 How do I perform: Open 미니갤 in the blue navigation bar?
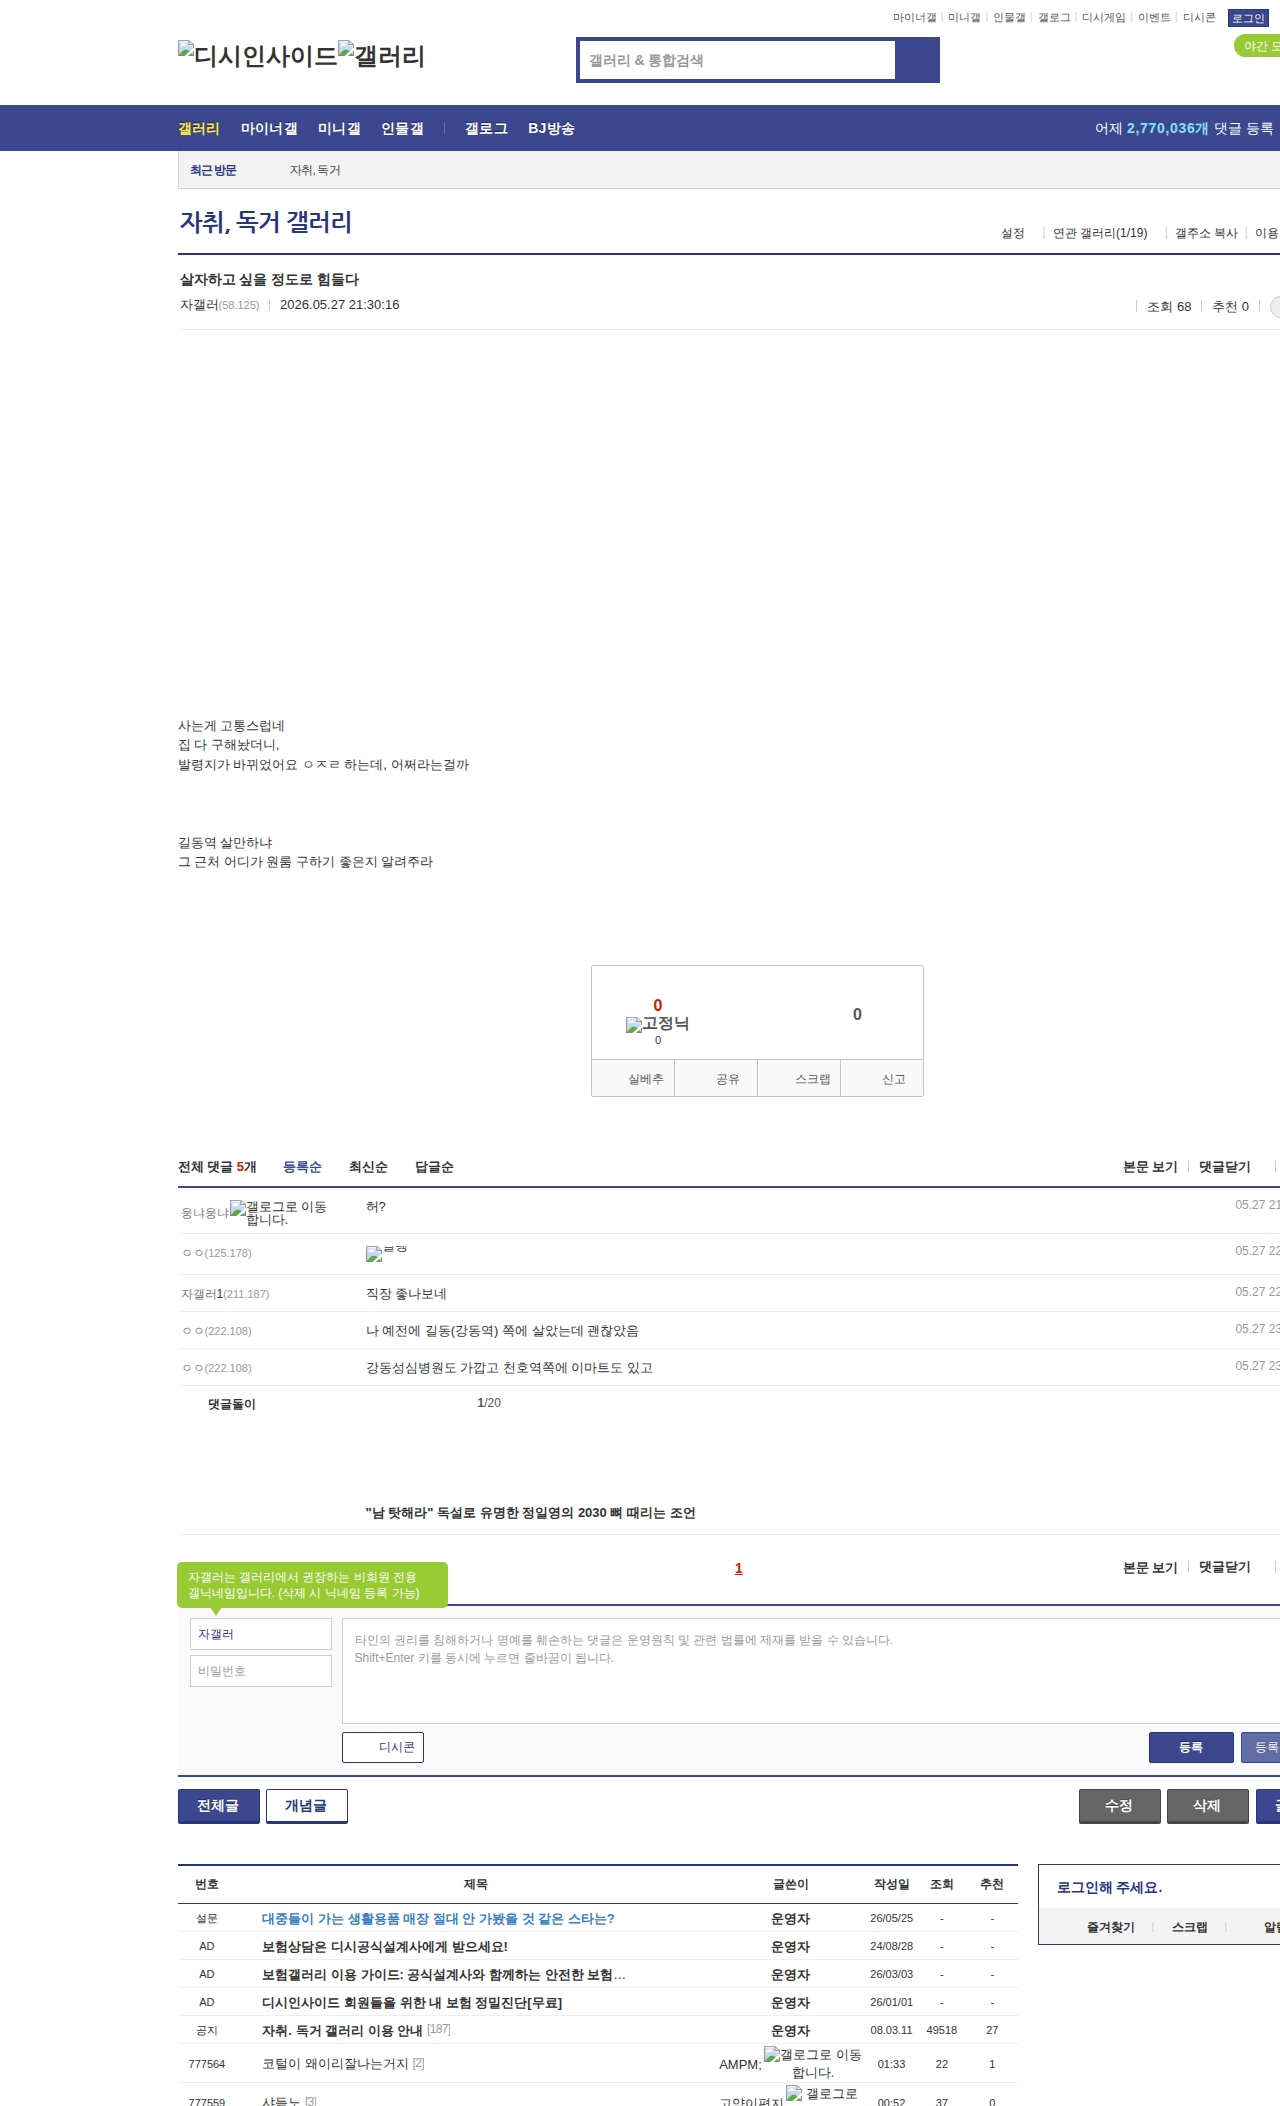point(339,128)
